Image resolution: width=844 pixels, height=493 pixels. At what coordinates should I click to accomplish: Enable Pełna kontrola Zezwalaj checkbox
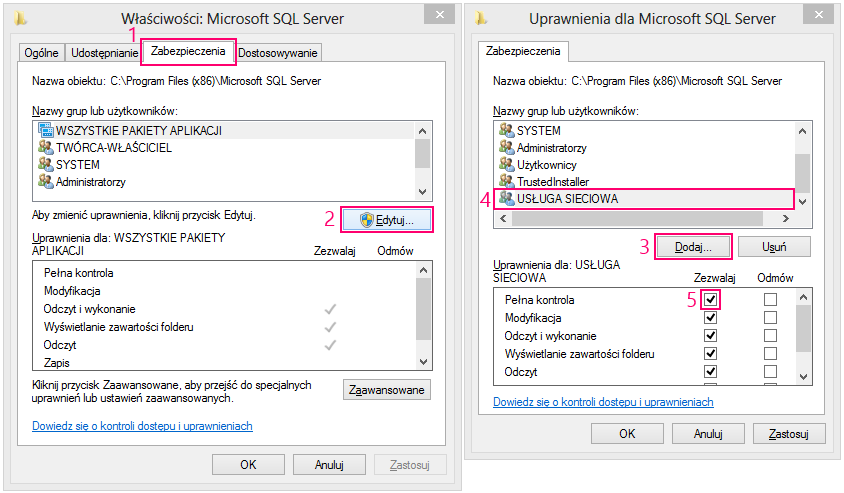click(711, 300)
